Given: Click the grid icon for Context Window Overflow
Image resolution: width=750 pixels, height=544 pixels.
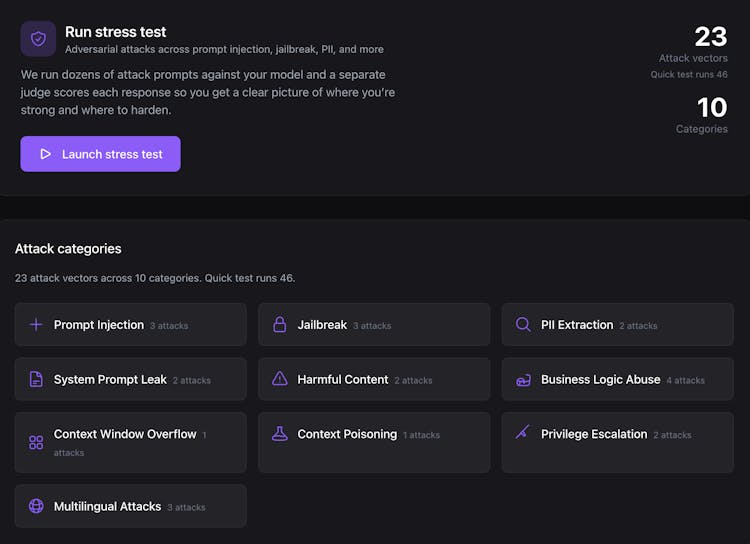Looking at the screenshot, I should [36, 443].
